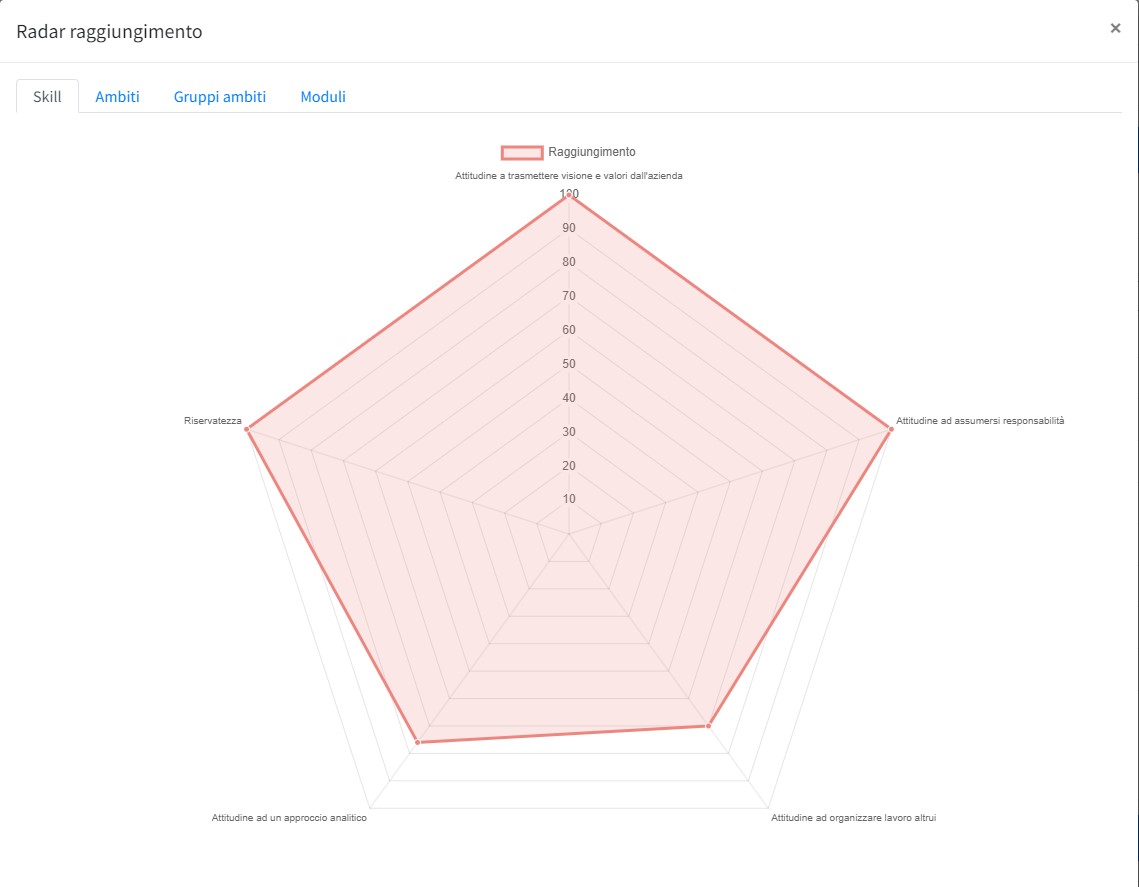Click the organizzare lavoro altrui data point
Viewport: 1139px width, 887px height.
pos(708,725)
